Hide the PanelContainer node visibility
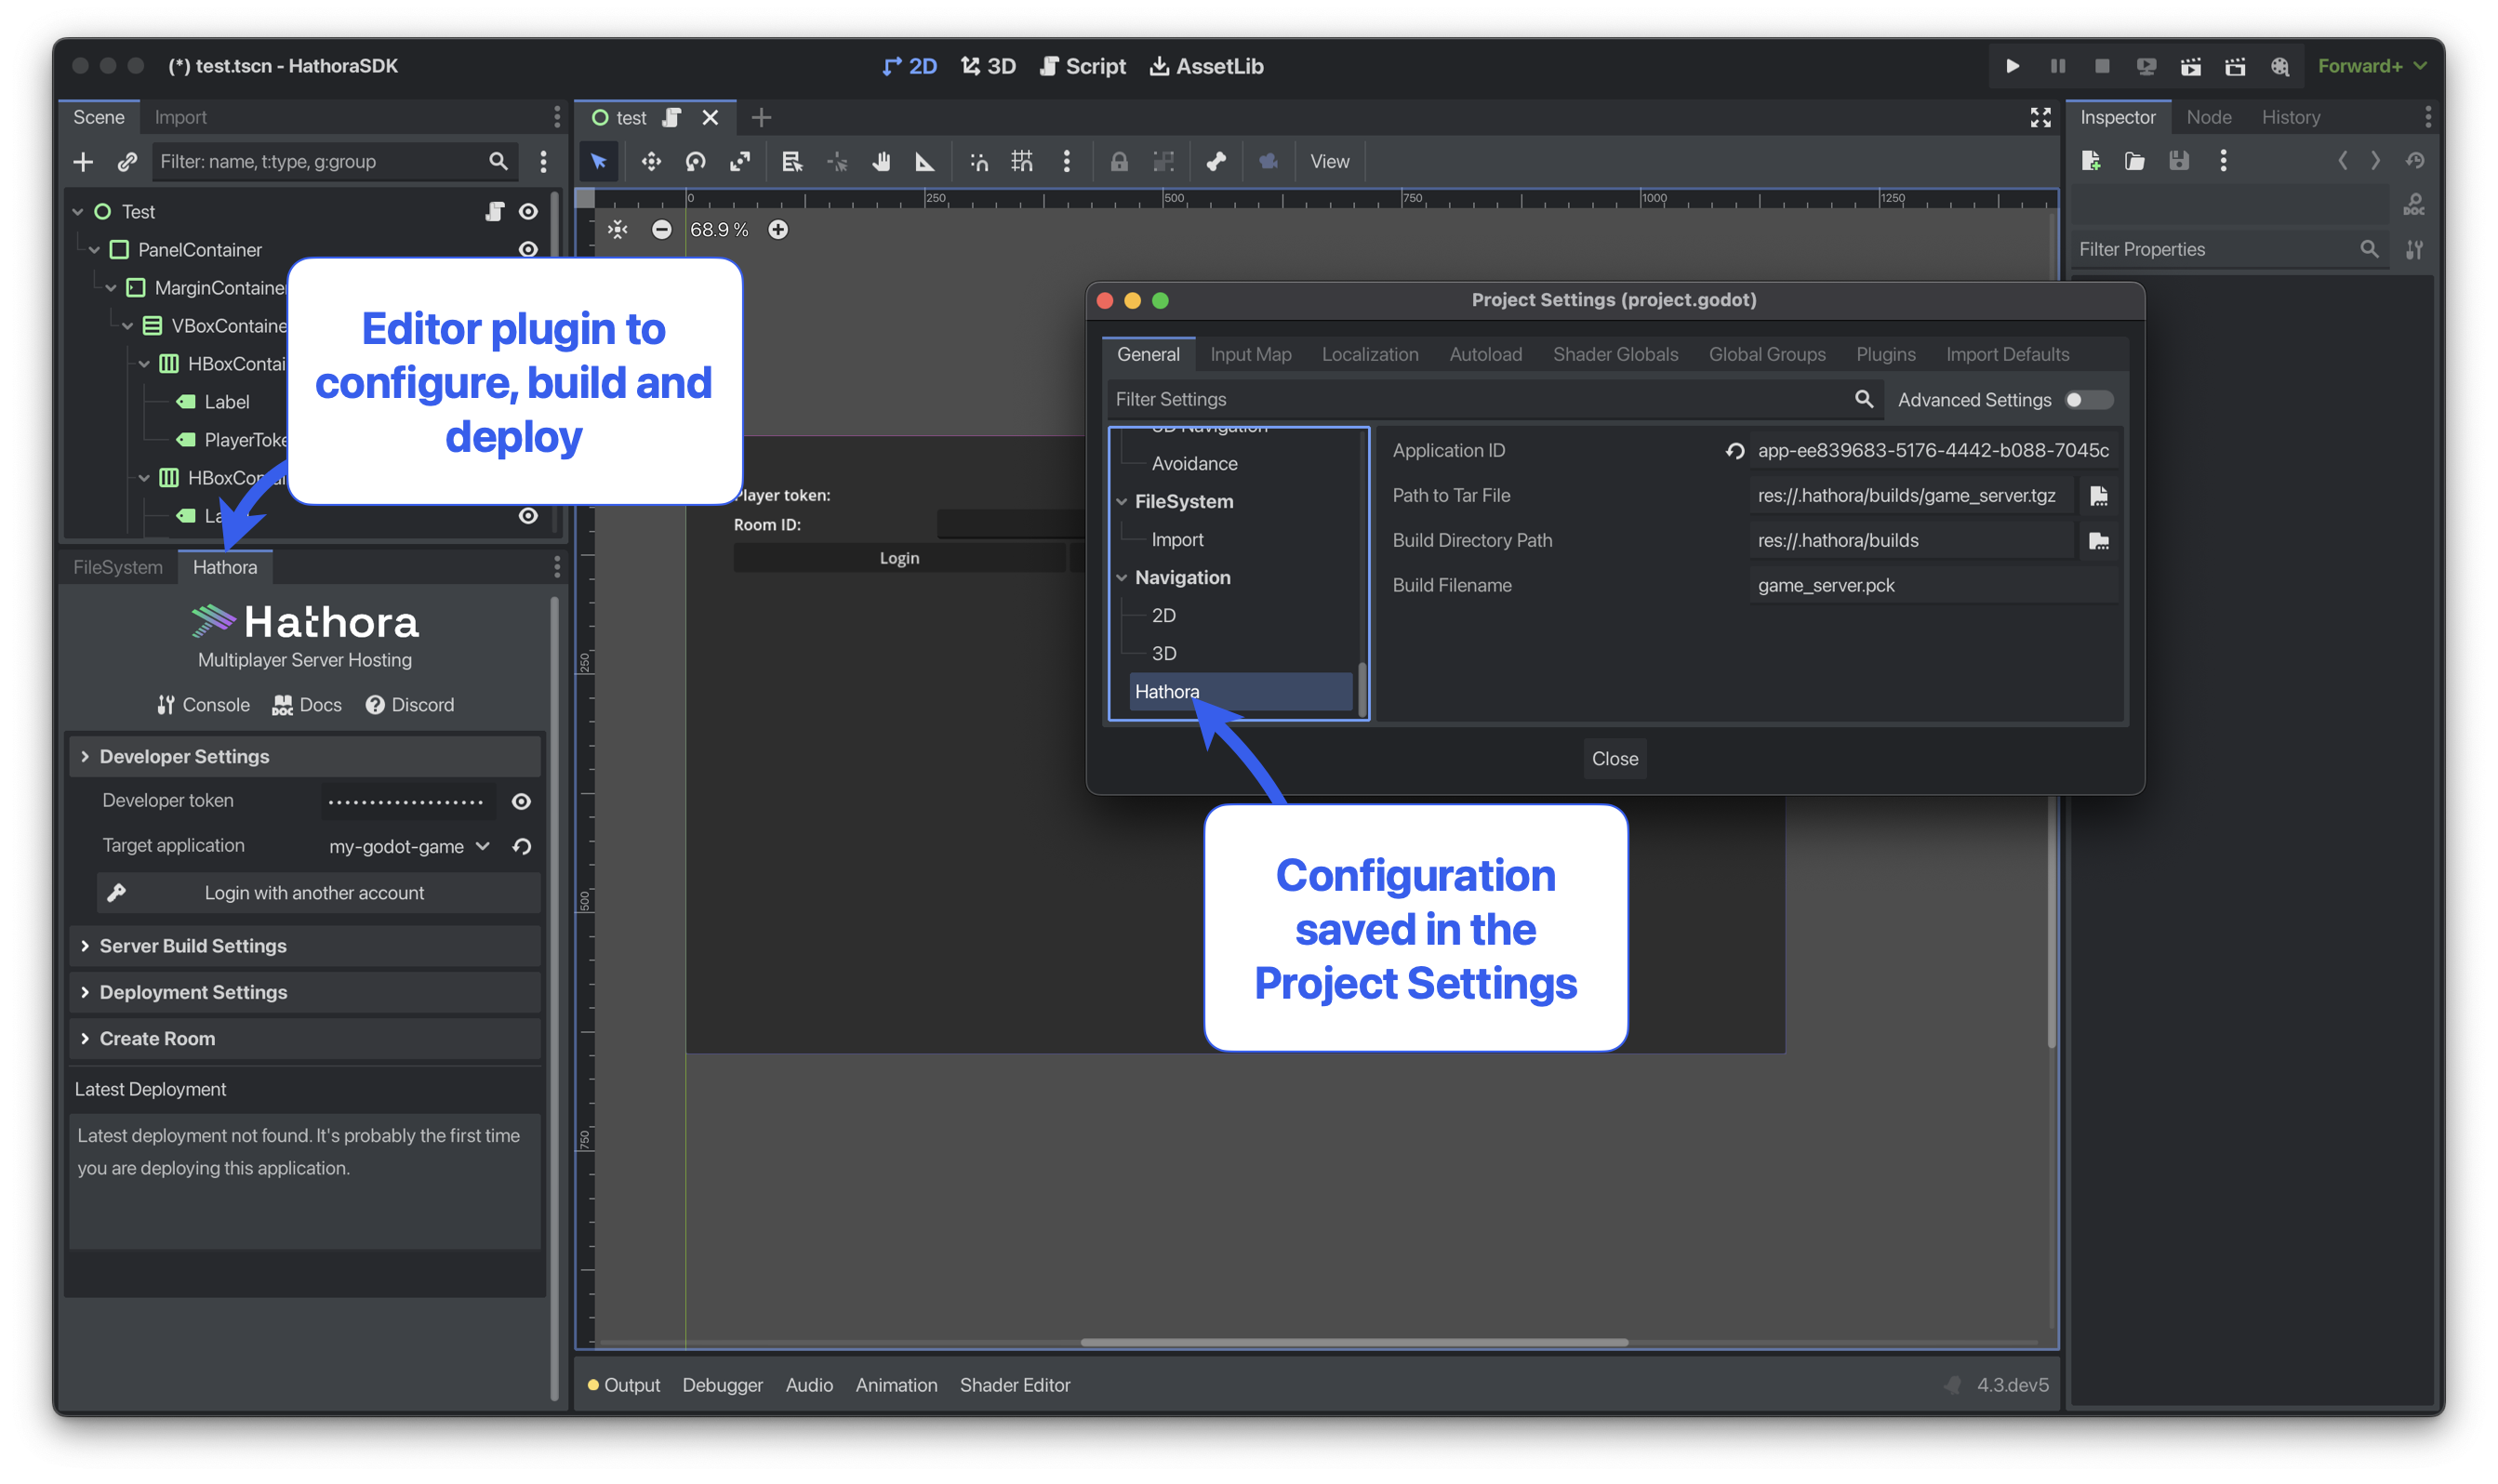Screen dimensions: 2498x1484 click(x=528, y=249)
